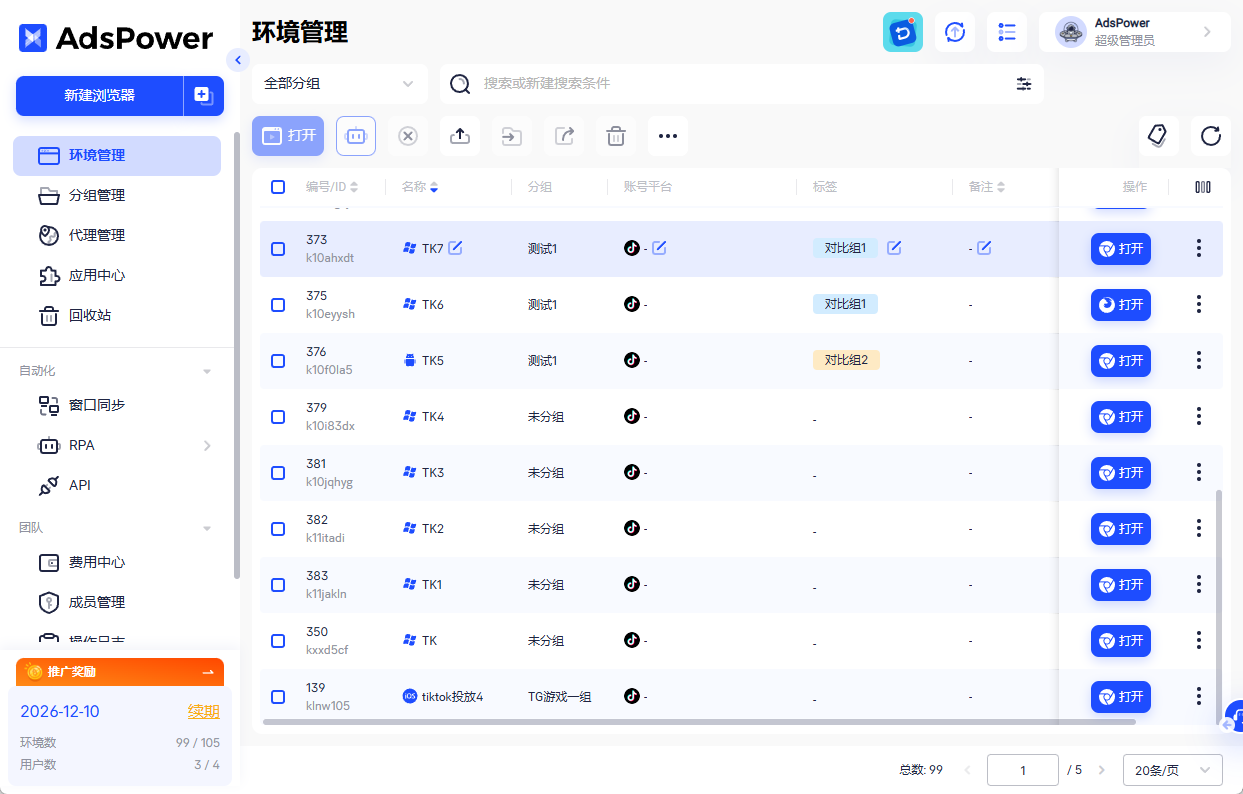Click the search conditions input field
The width and height of the screenshot is (1243, 794).
[742, 84]
